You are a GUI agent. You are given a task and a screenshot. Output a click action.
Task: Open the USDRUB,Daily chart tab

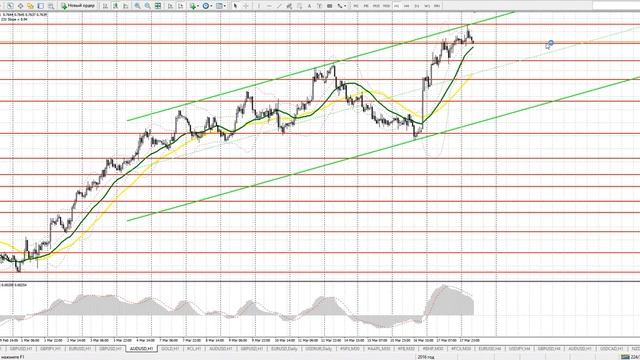pos(319,349)
